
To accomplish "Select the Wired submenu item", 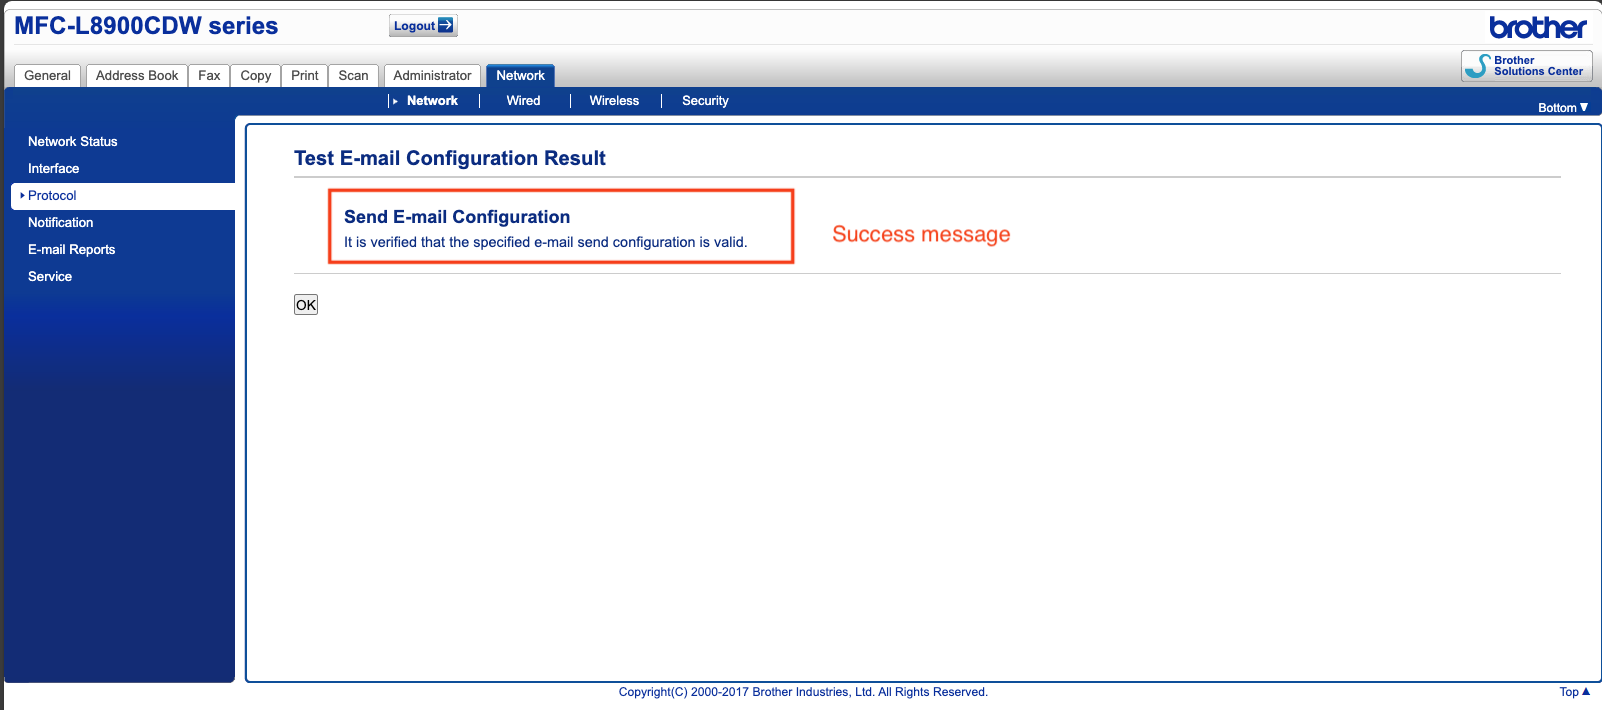I will click(x=523, y=101).
